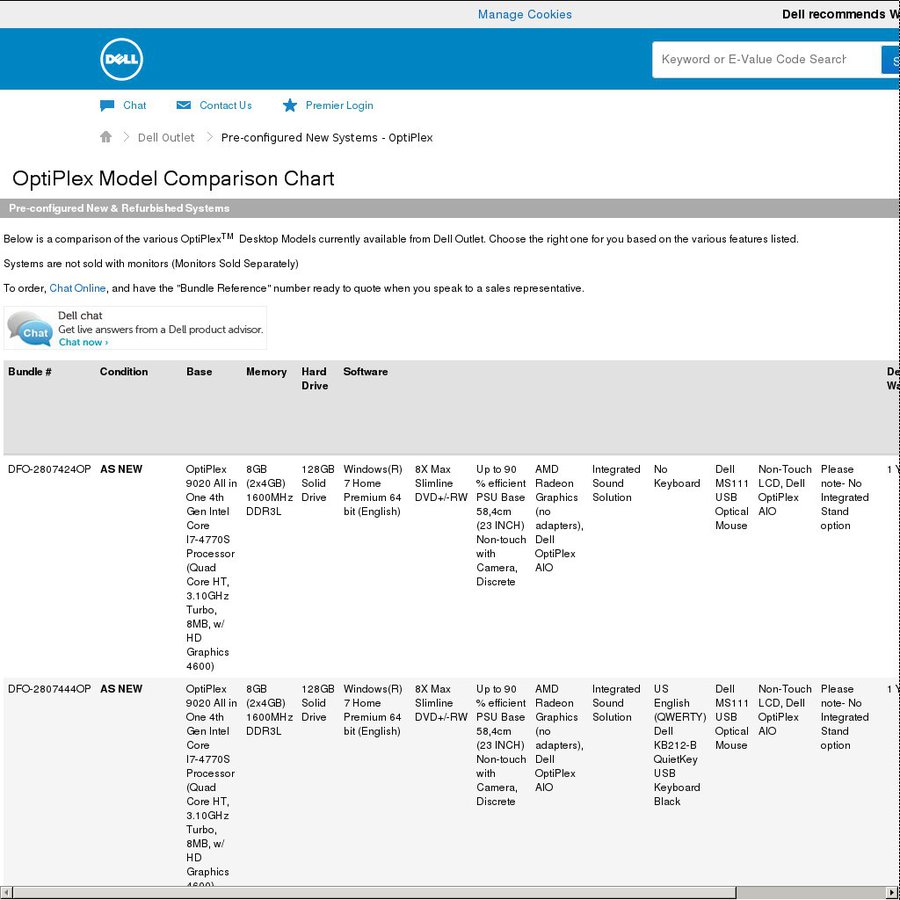Open the Chat link in header
The height and width of the screenshot is (900, 900).
[x=135, y=106]
